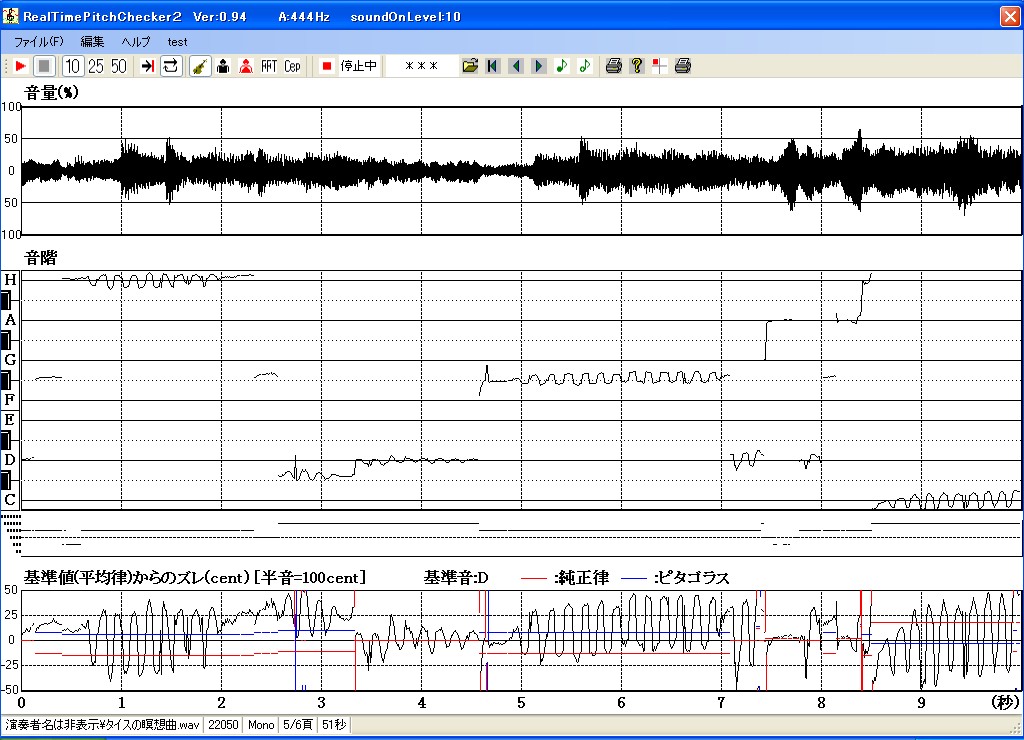Screen dimensions: 1024x740
Task: Open the ファイル(F) menu
Action: pyautogui.click(x=39, y=42)
